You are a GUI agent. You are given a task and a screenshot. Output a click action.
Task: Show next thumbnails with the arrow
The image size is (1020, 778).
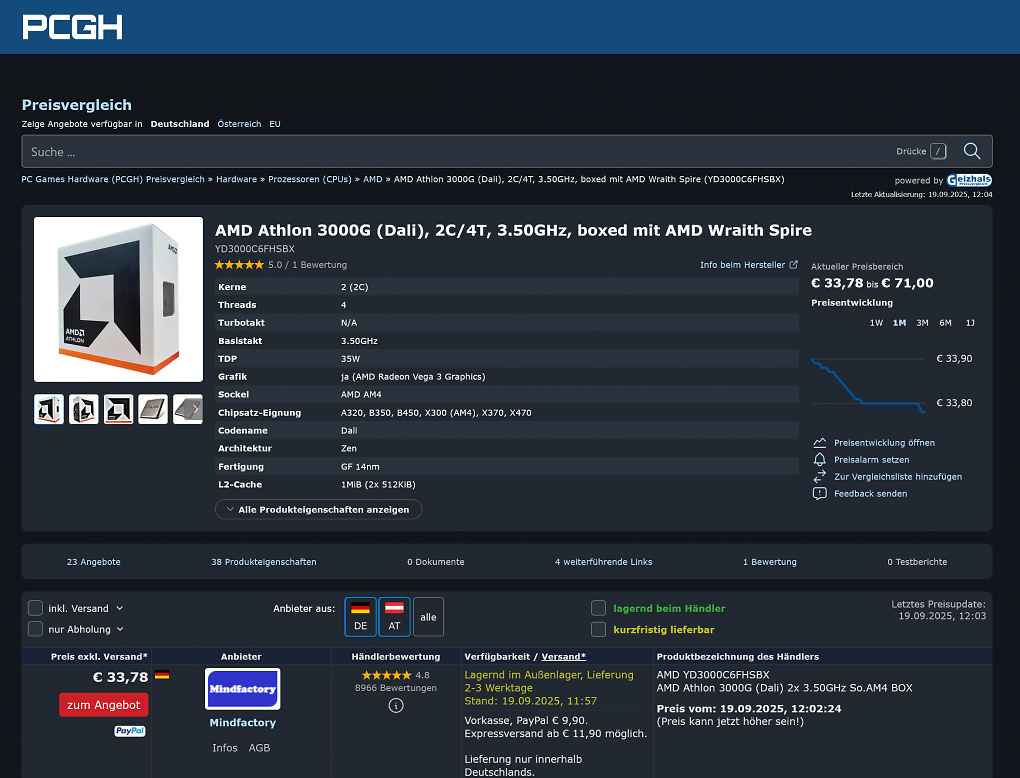(x=195, y=409)
